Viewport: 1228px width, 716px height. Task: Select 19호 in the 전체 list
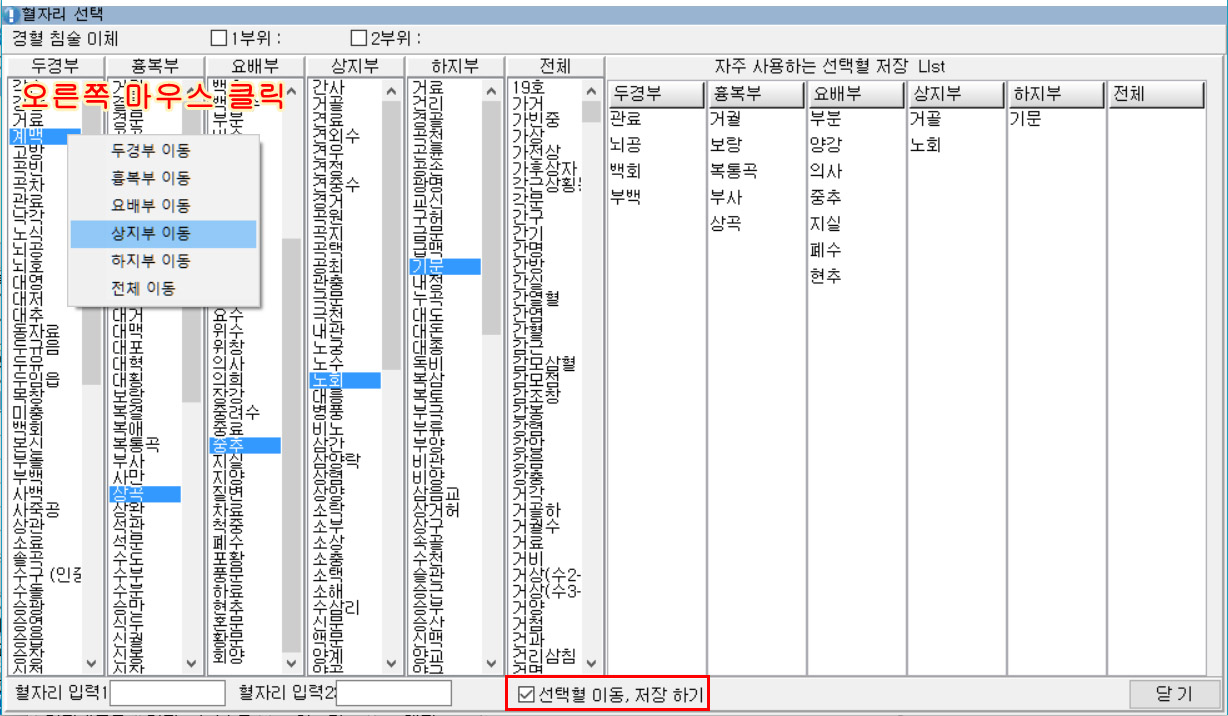(x=526, y=87)
